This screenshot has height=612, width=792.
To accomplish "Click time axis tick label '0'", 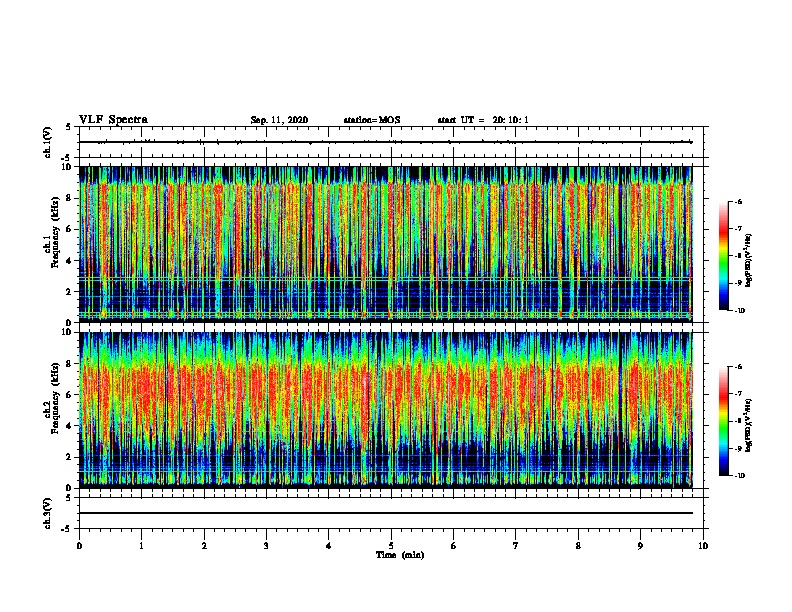I will [79, 546].
